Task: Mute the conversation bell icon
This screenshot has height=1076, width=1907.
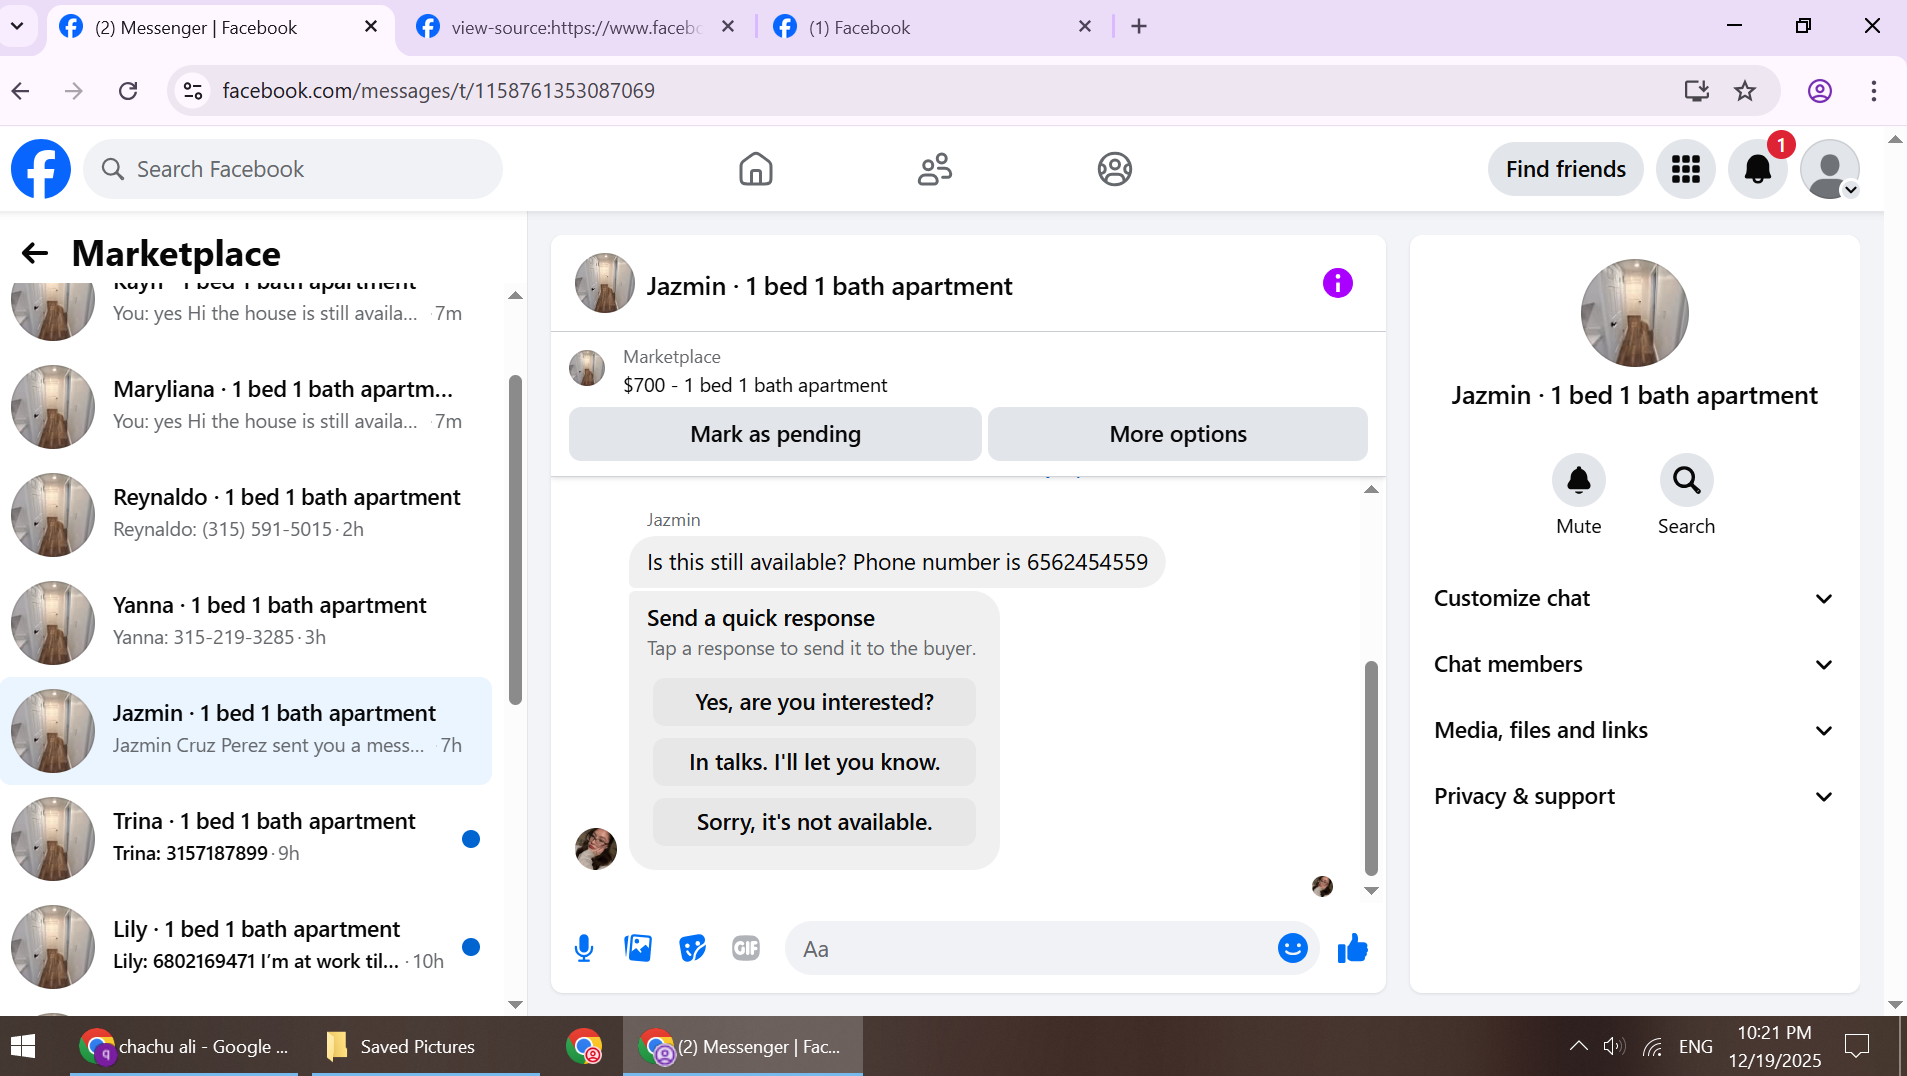Action: [x=1579, y=481]
